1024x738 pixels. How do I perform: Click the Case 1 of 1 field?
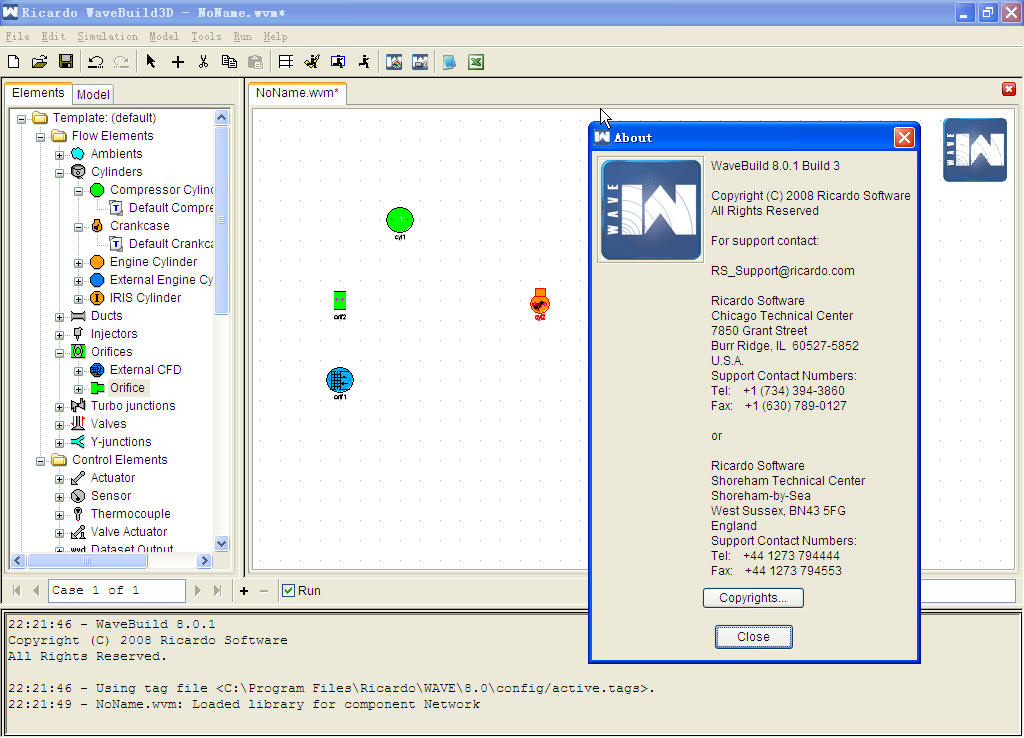116,590
